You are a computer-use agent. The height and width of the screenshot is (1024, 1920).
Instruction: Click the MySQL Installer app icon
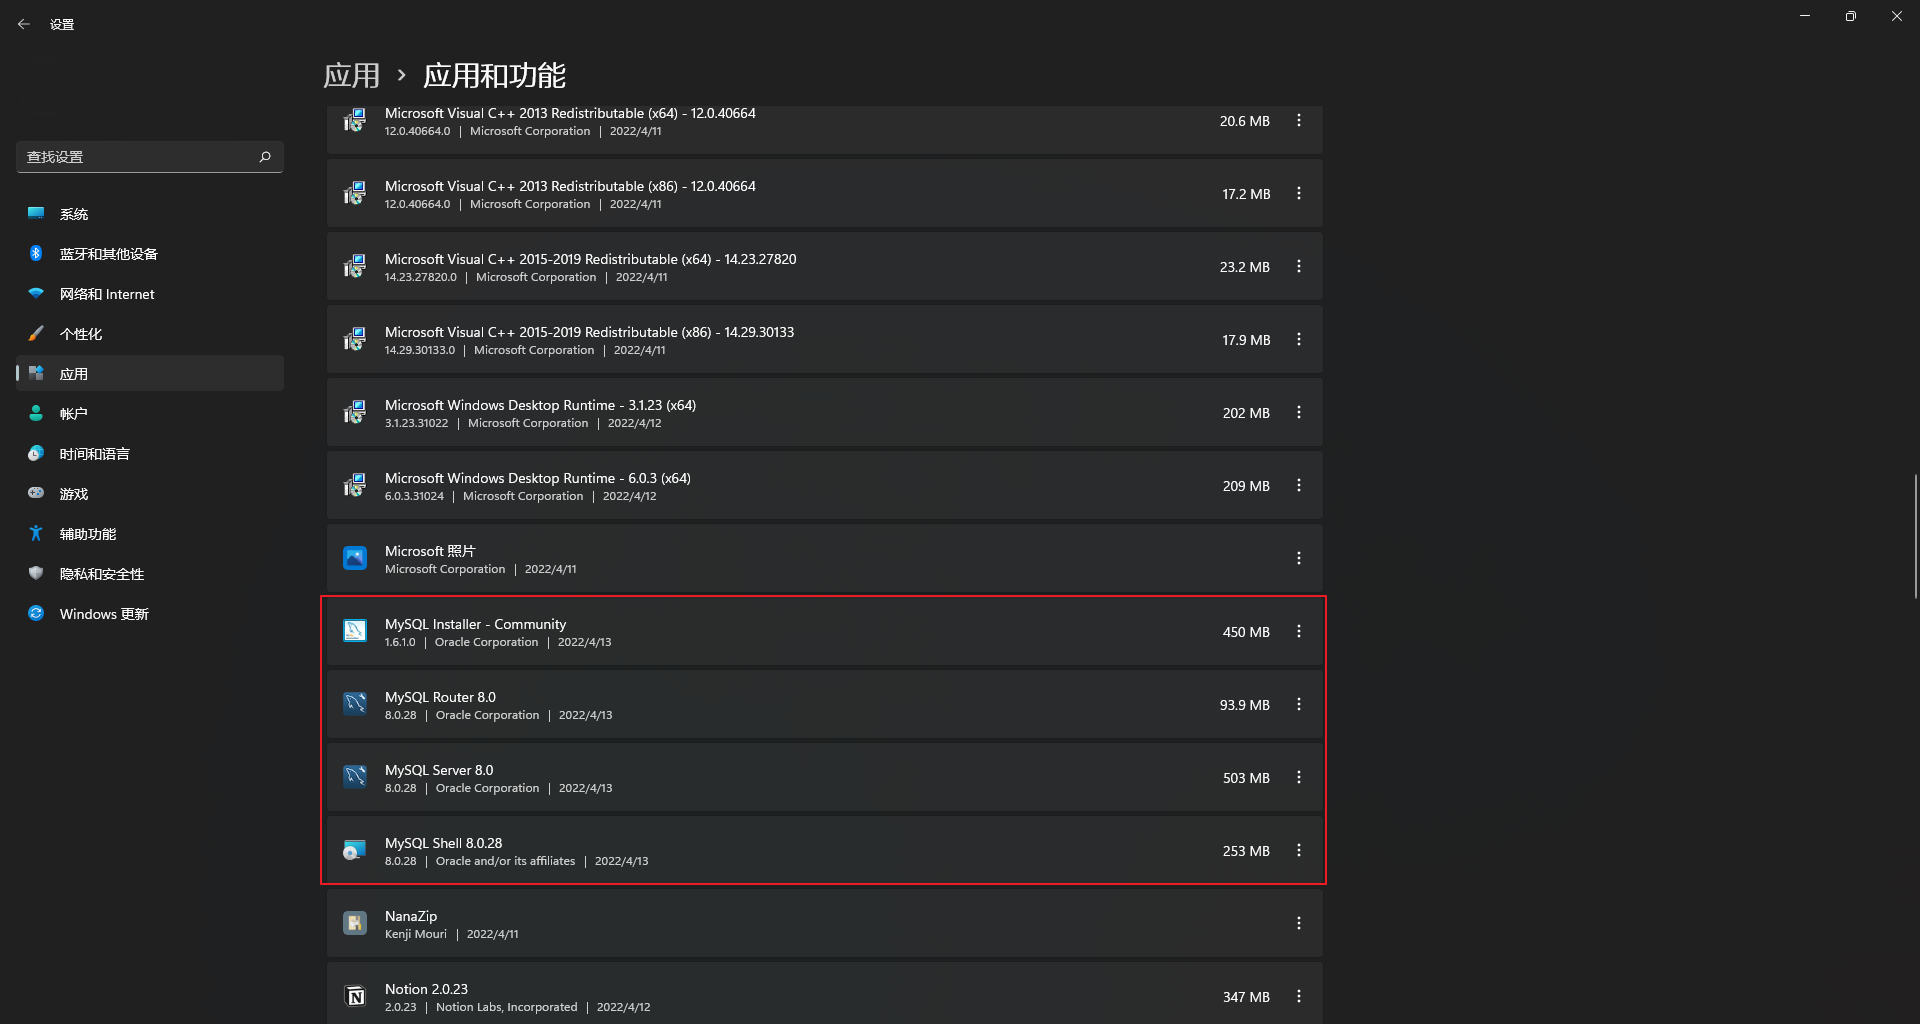tap(355, 631)
